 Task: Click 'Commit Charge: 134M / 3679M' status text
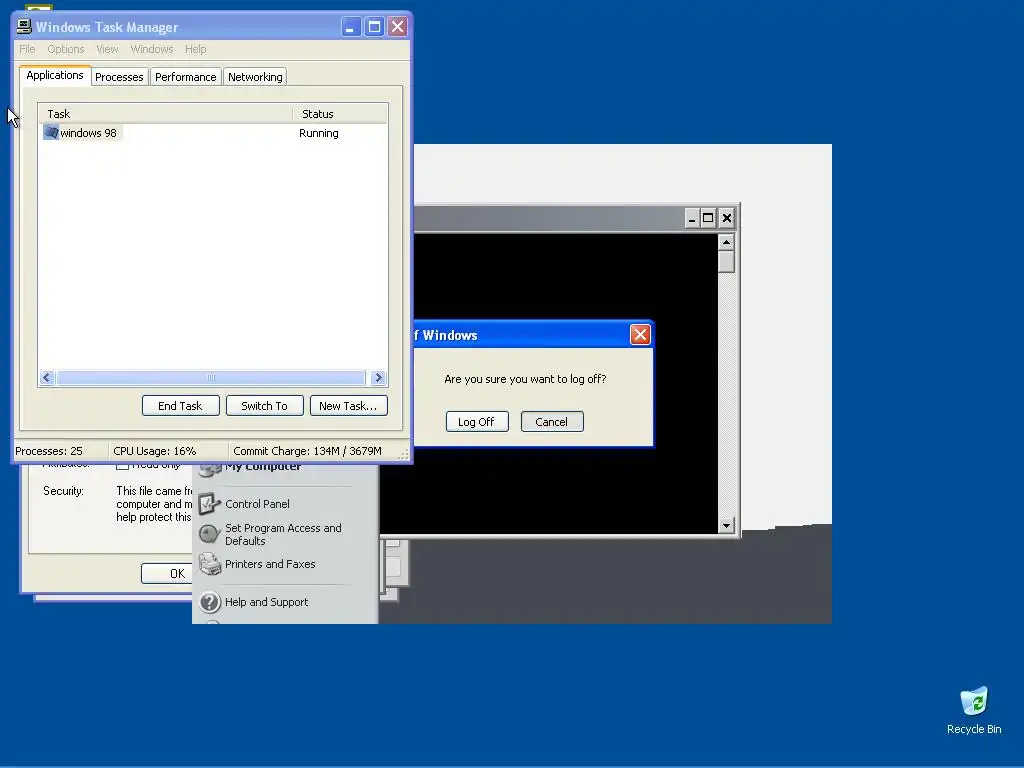308,451
